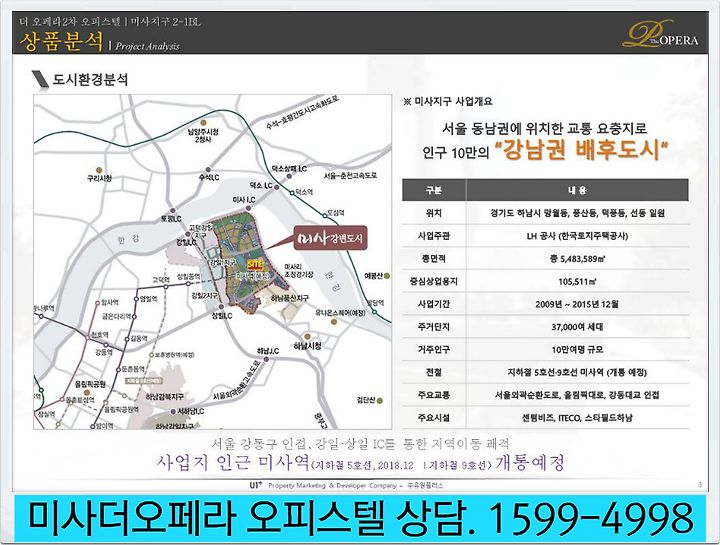Click the 서울-춘천고속도로 road label

(350, 175)
